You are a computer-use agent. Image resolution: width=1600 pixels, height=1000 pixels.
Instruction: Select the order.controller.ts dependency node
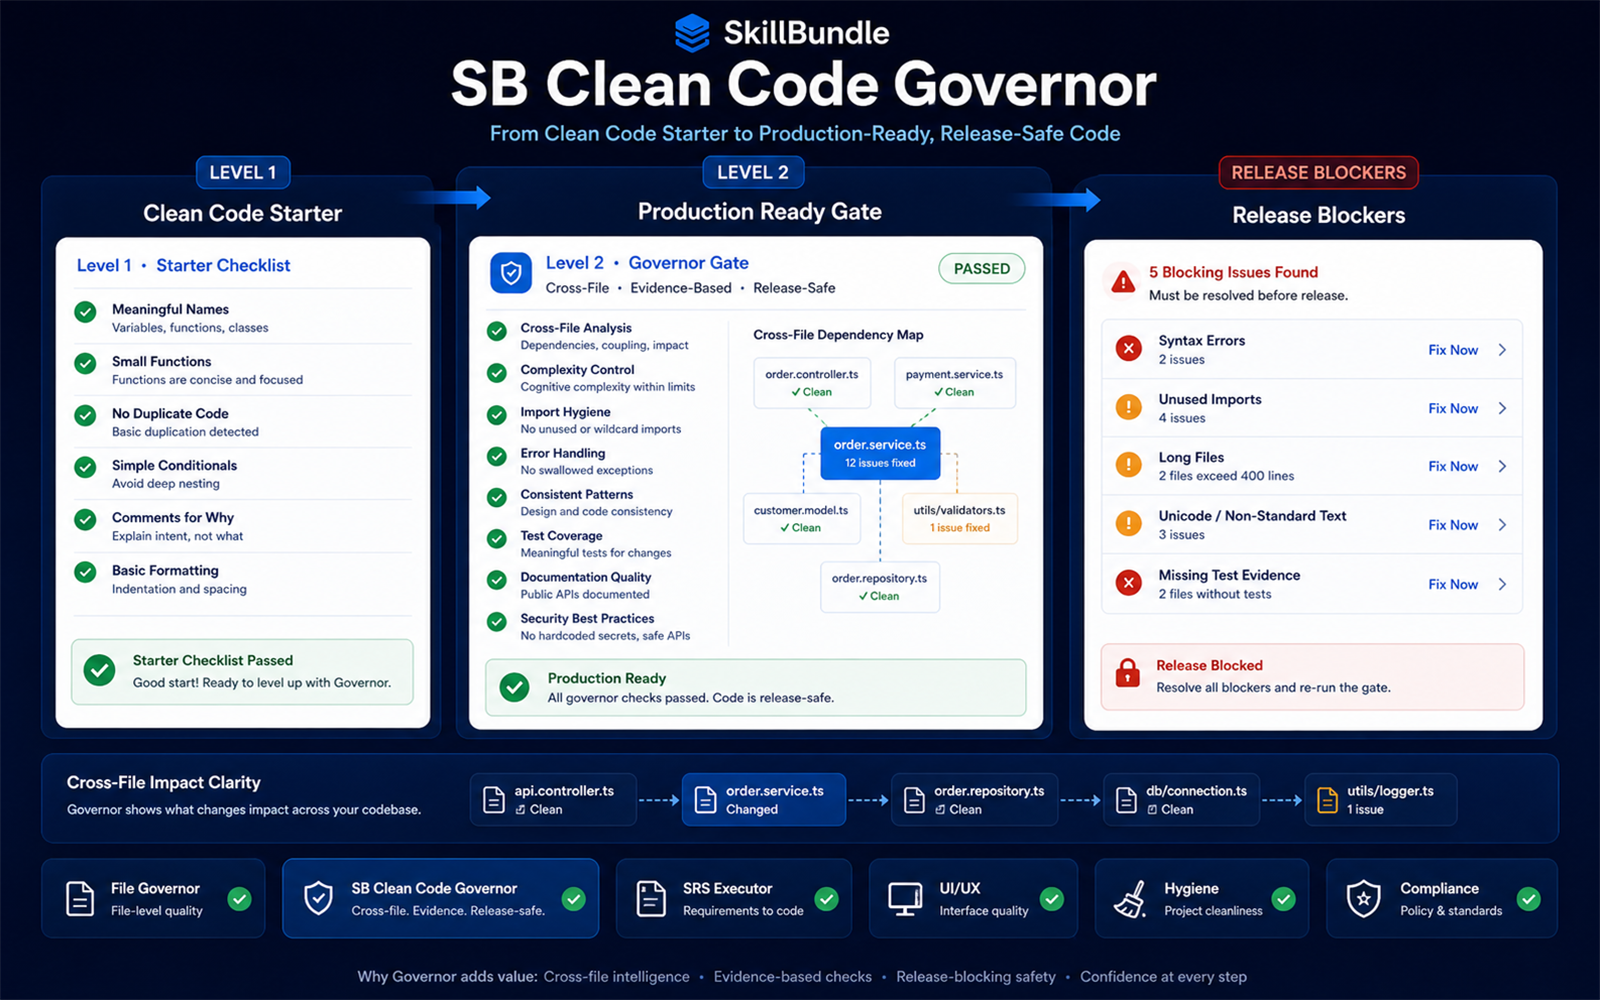point(812,383)
